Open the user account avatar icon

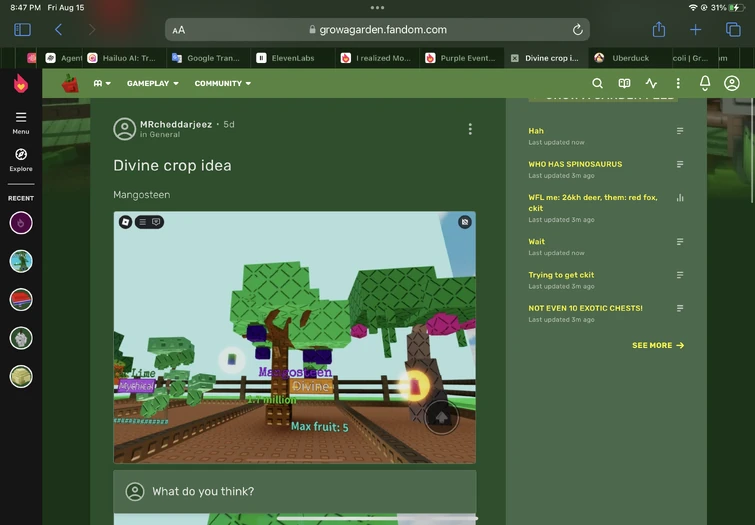pyautogui.click(x=732, y=83)
